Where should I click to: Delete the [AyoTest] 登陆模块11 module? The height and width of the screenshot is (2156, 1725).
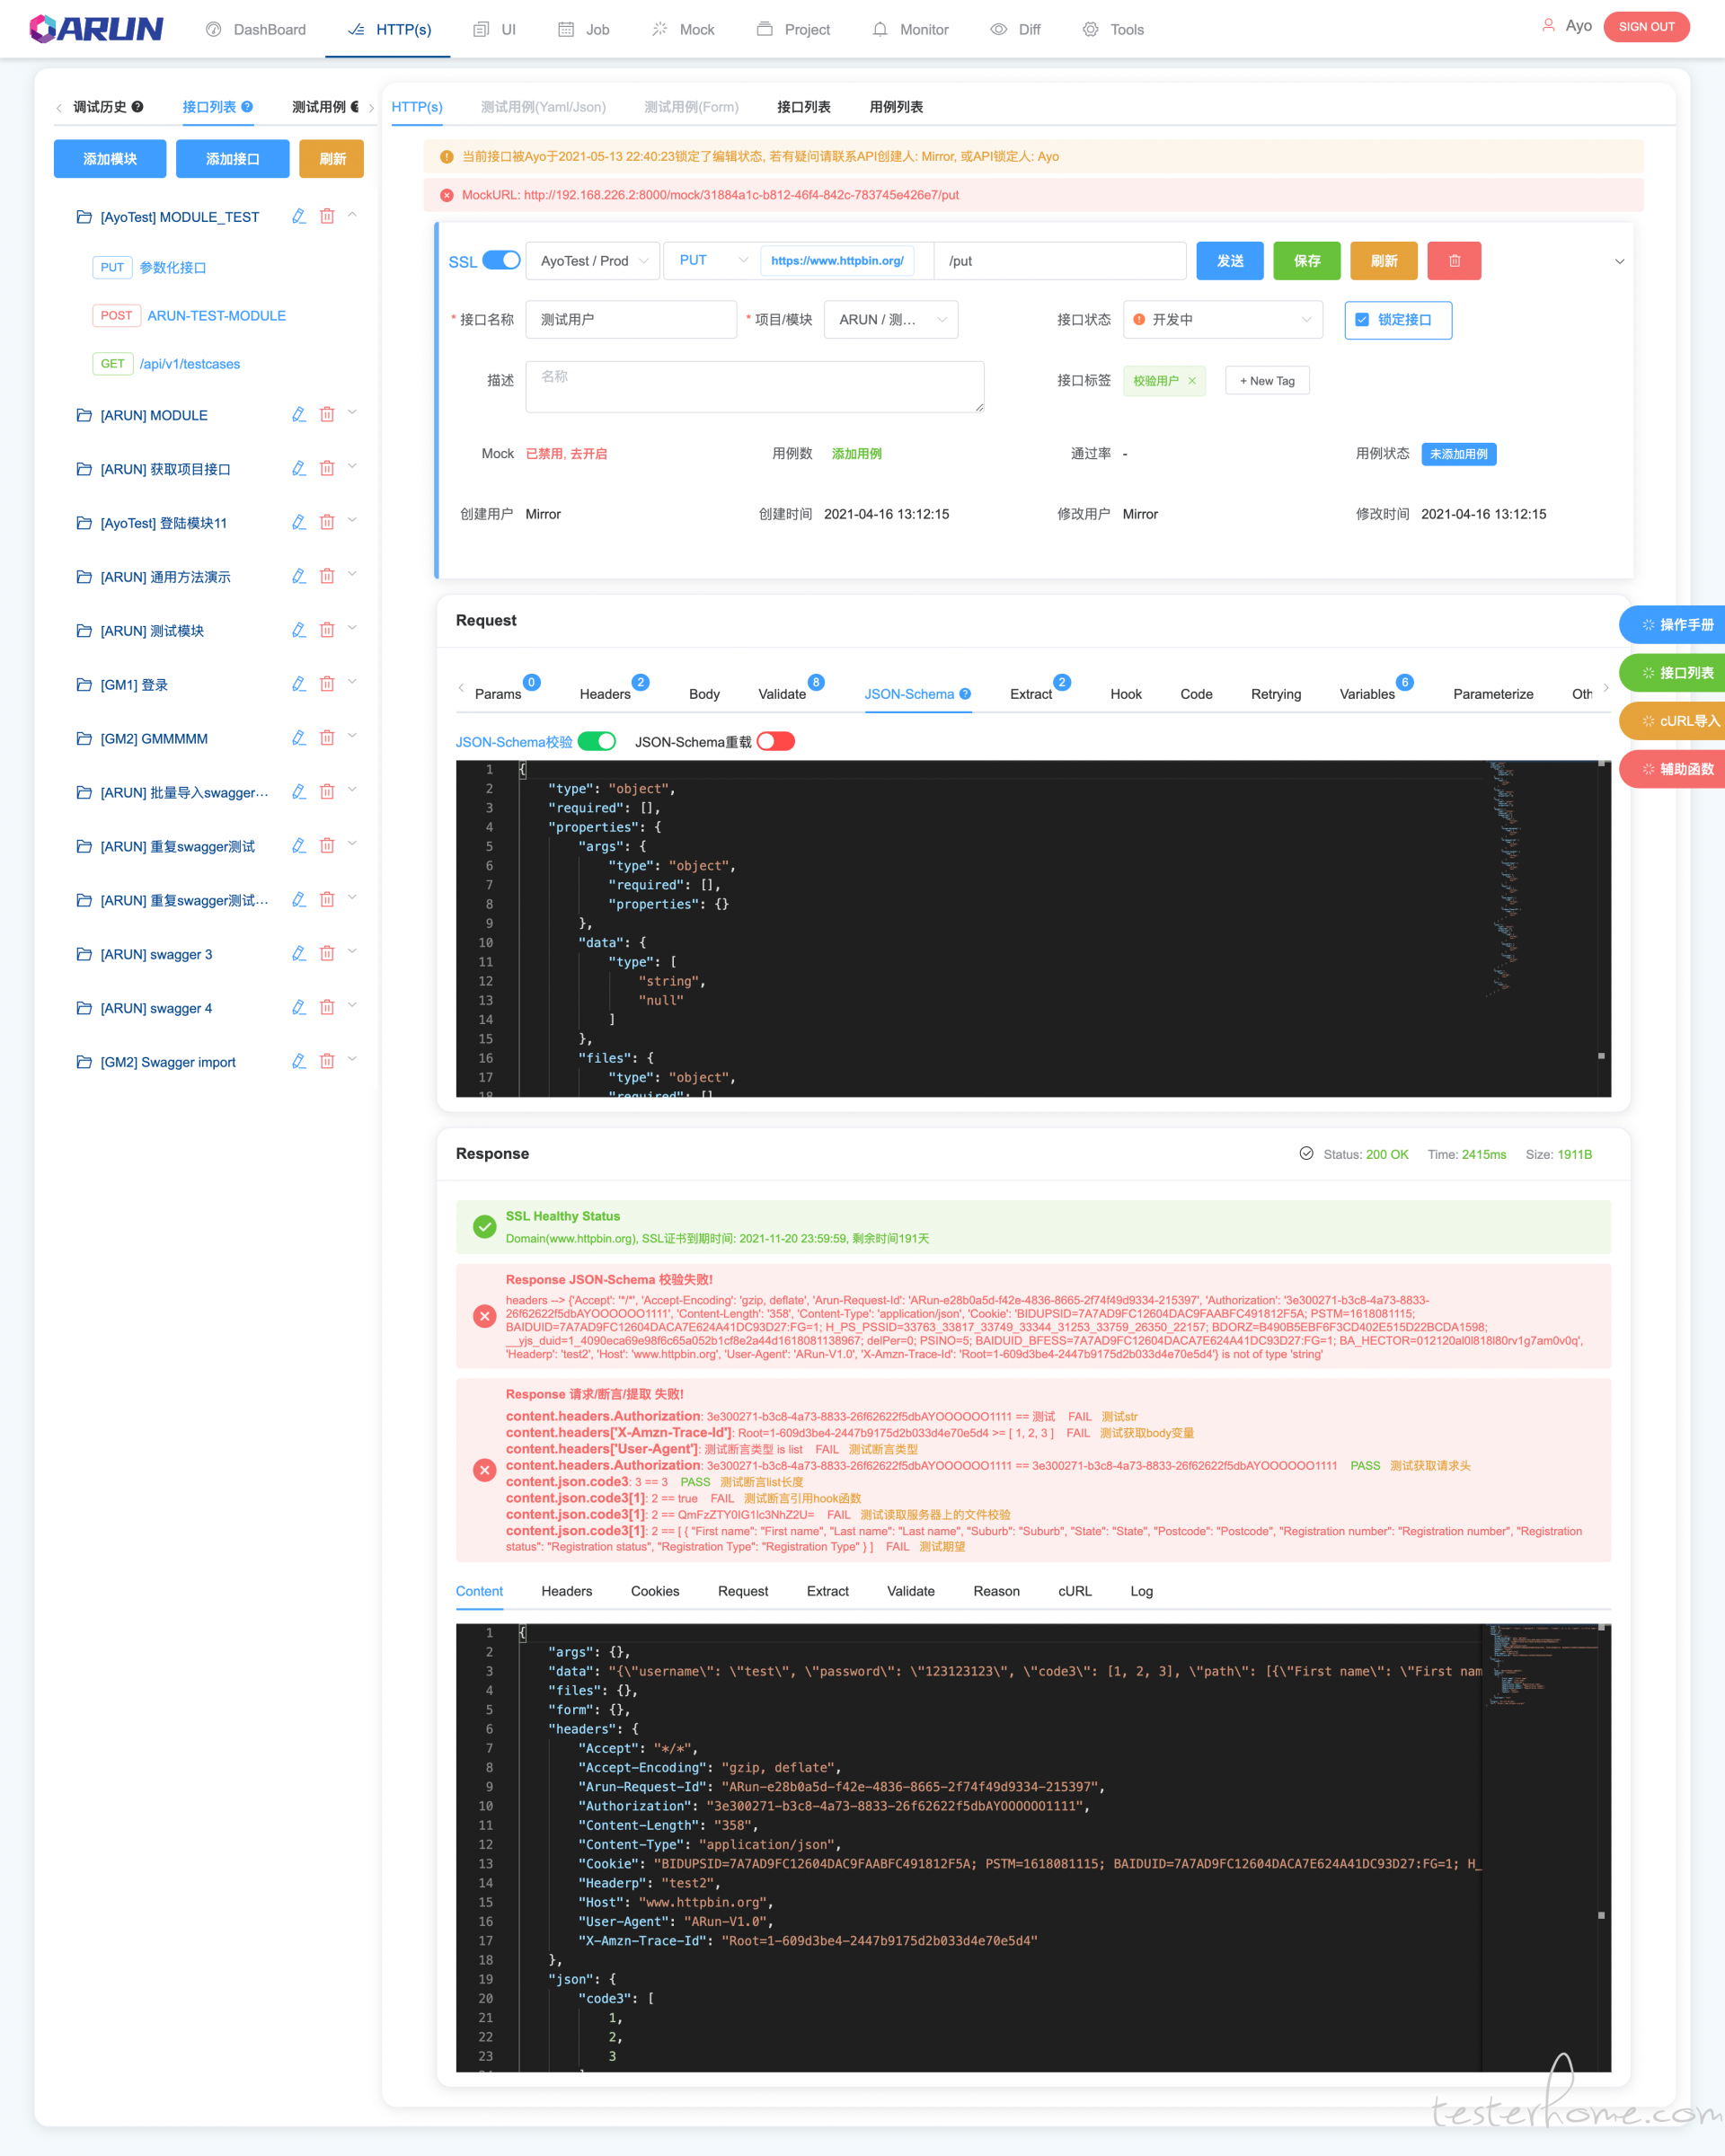[327, 522]
